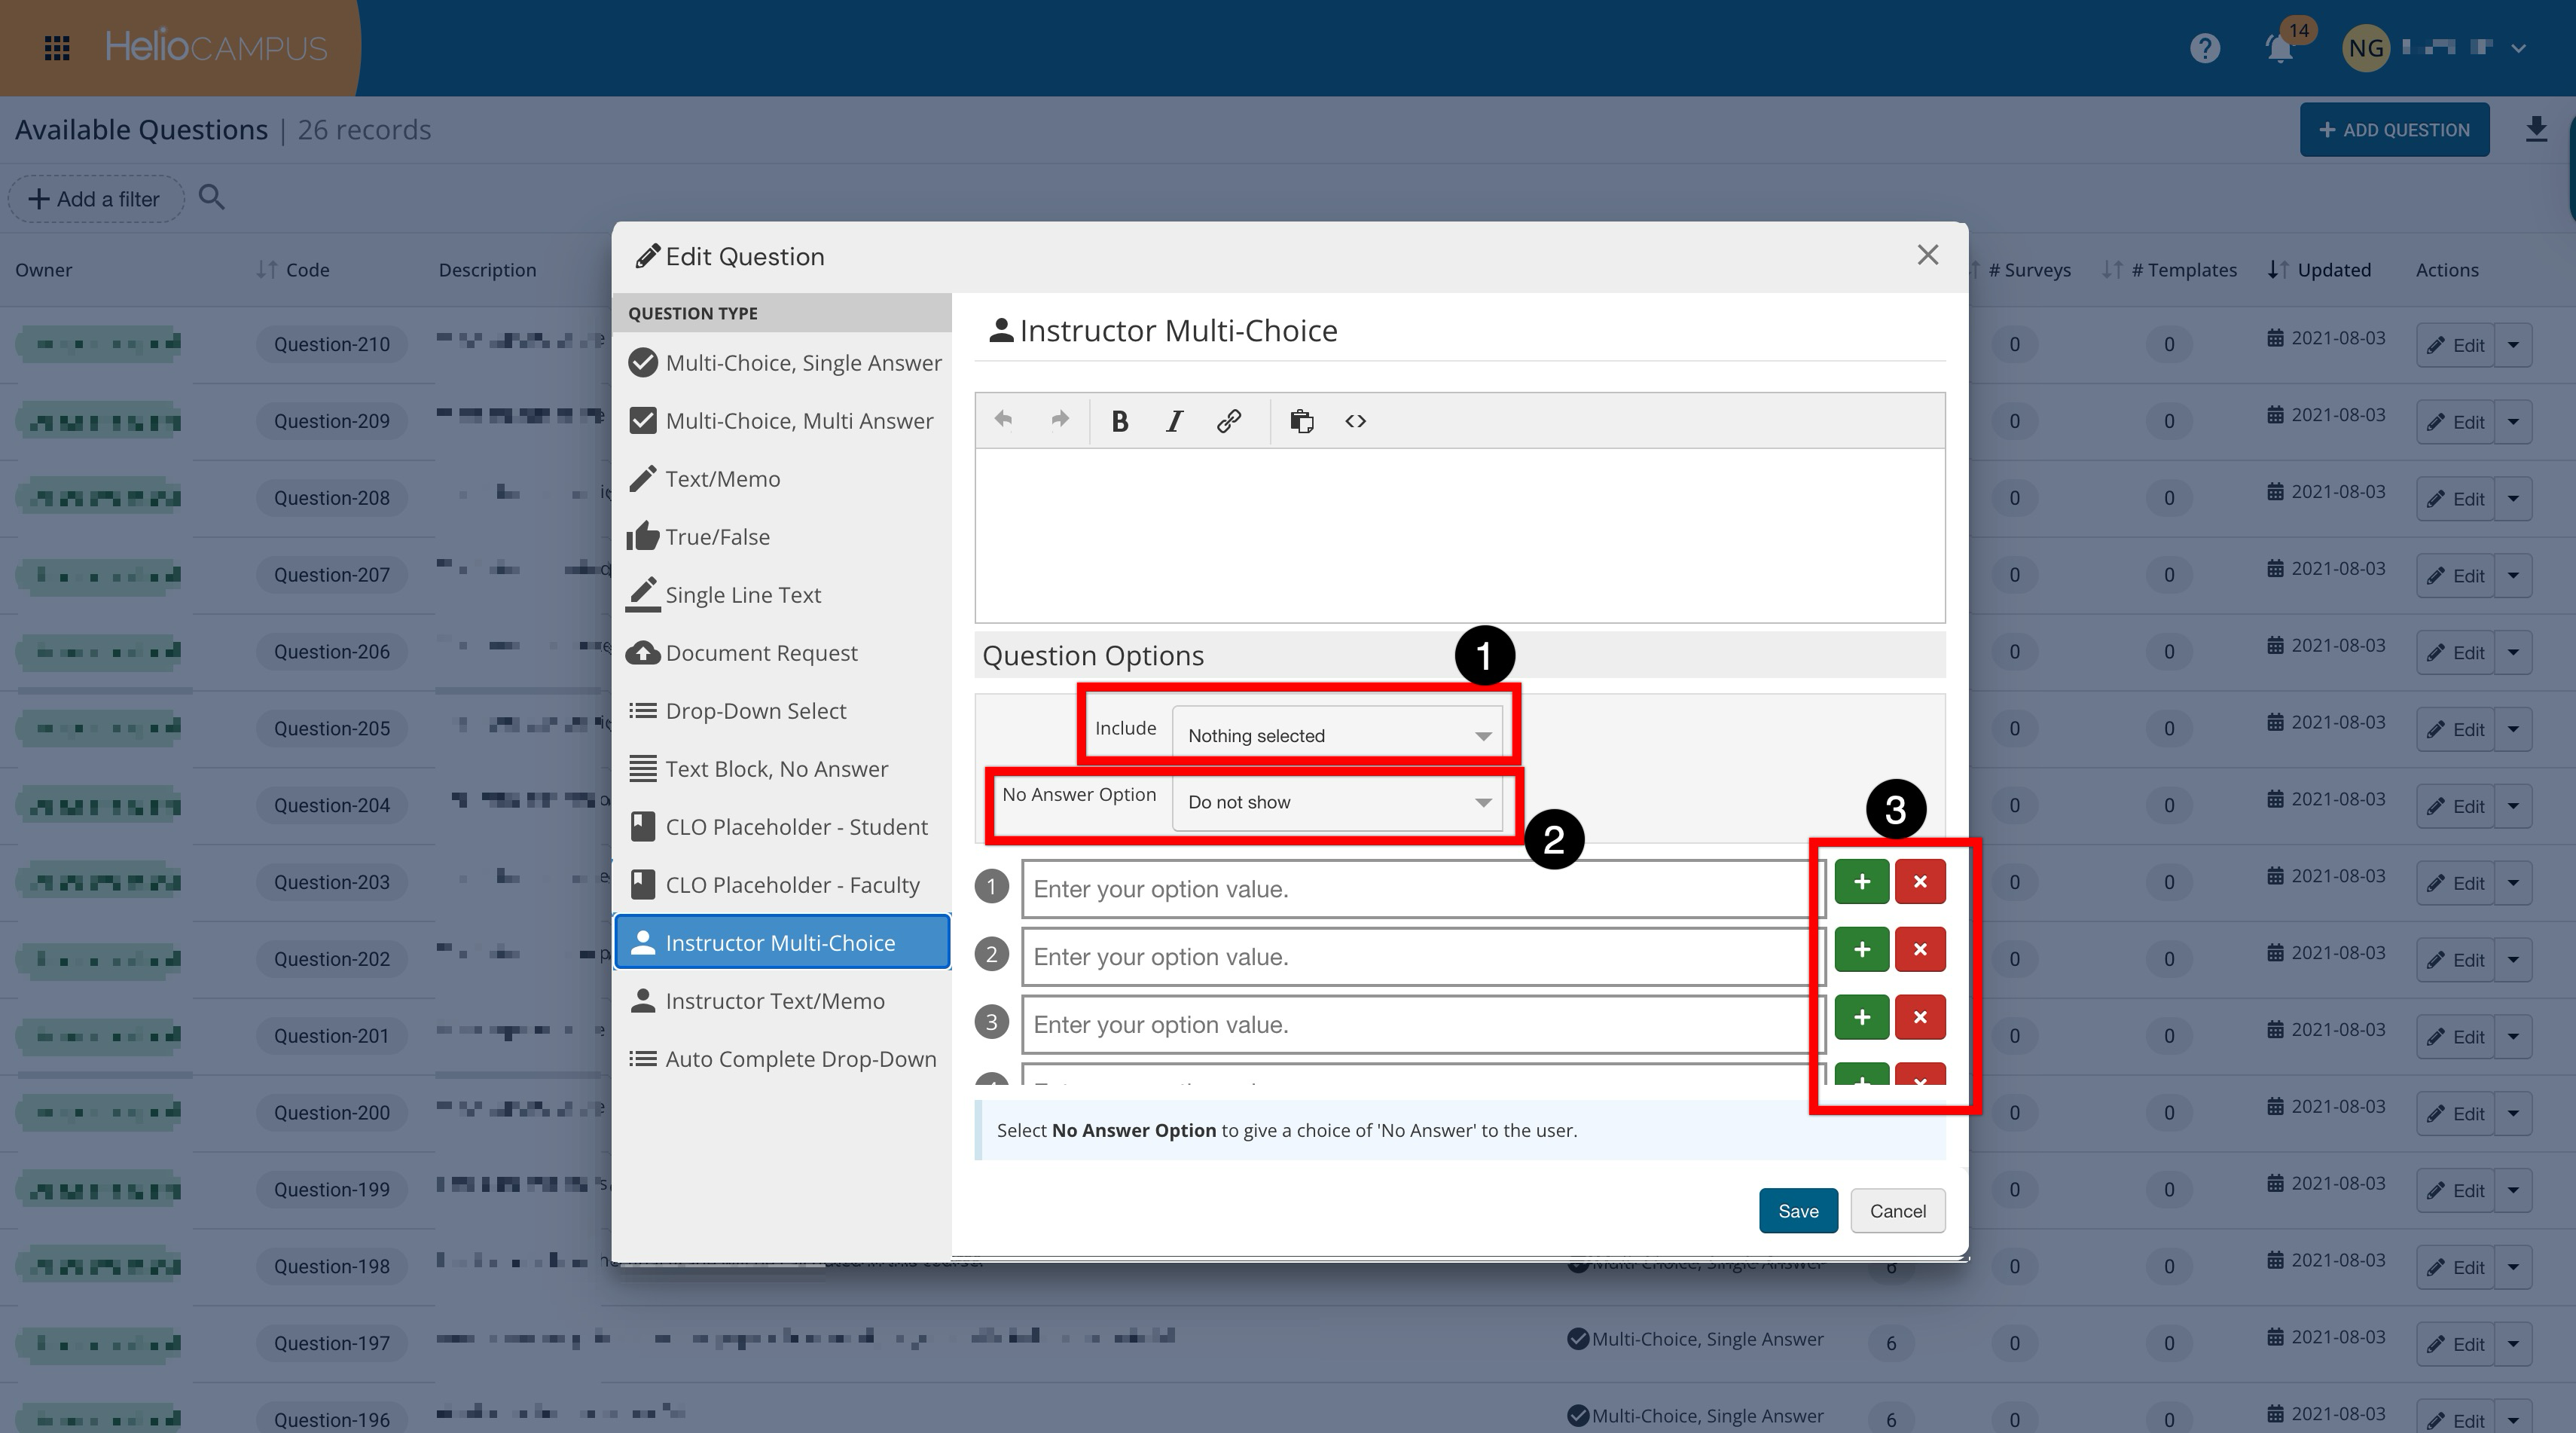Open the Include dropdown
This screenshot has height=1433, width=2576.
1336,735
